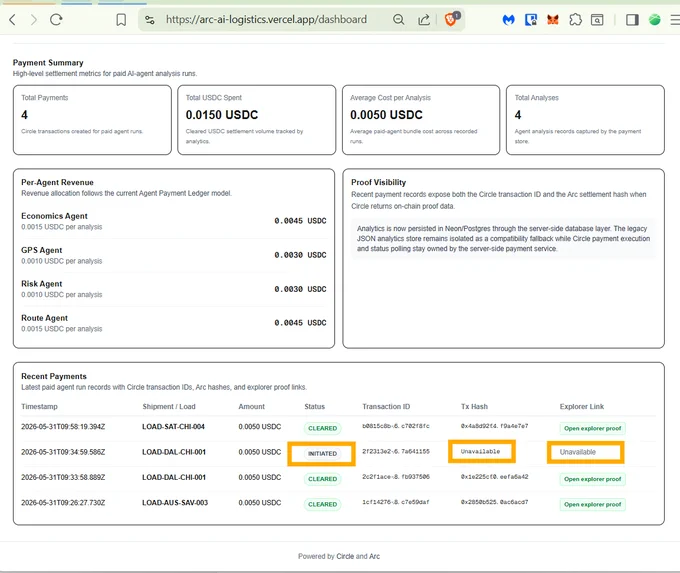The image size is (680, 573).
Task: Click the Per-Agent Revenue heading
Action: coord(57,182)
